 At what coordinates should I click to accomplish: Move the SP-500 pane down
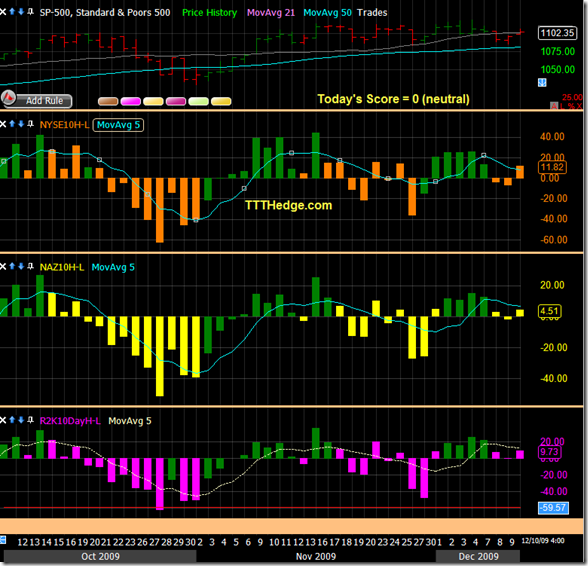coord(21,12)
